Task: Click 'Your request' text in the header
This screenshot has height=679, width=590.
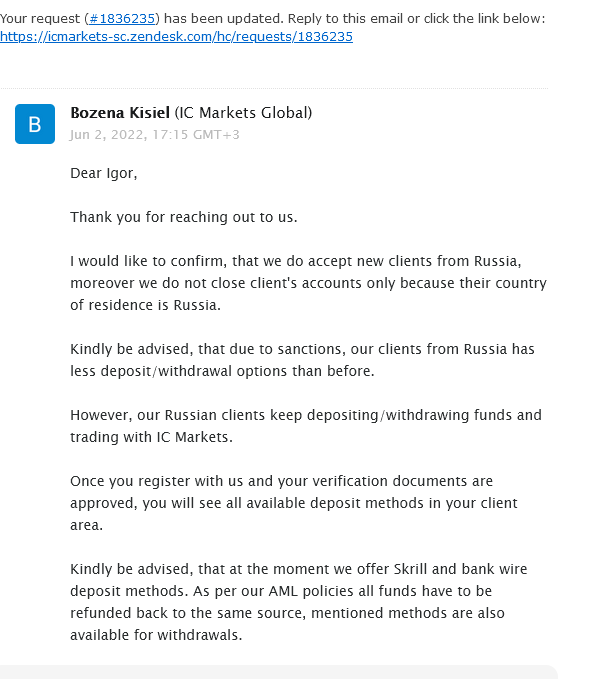Action: click(x=40, y=19)
